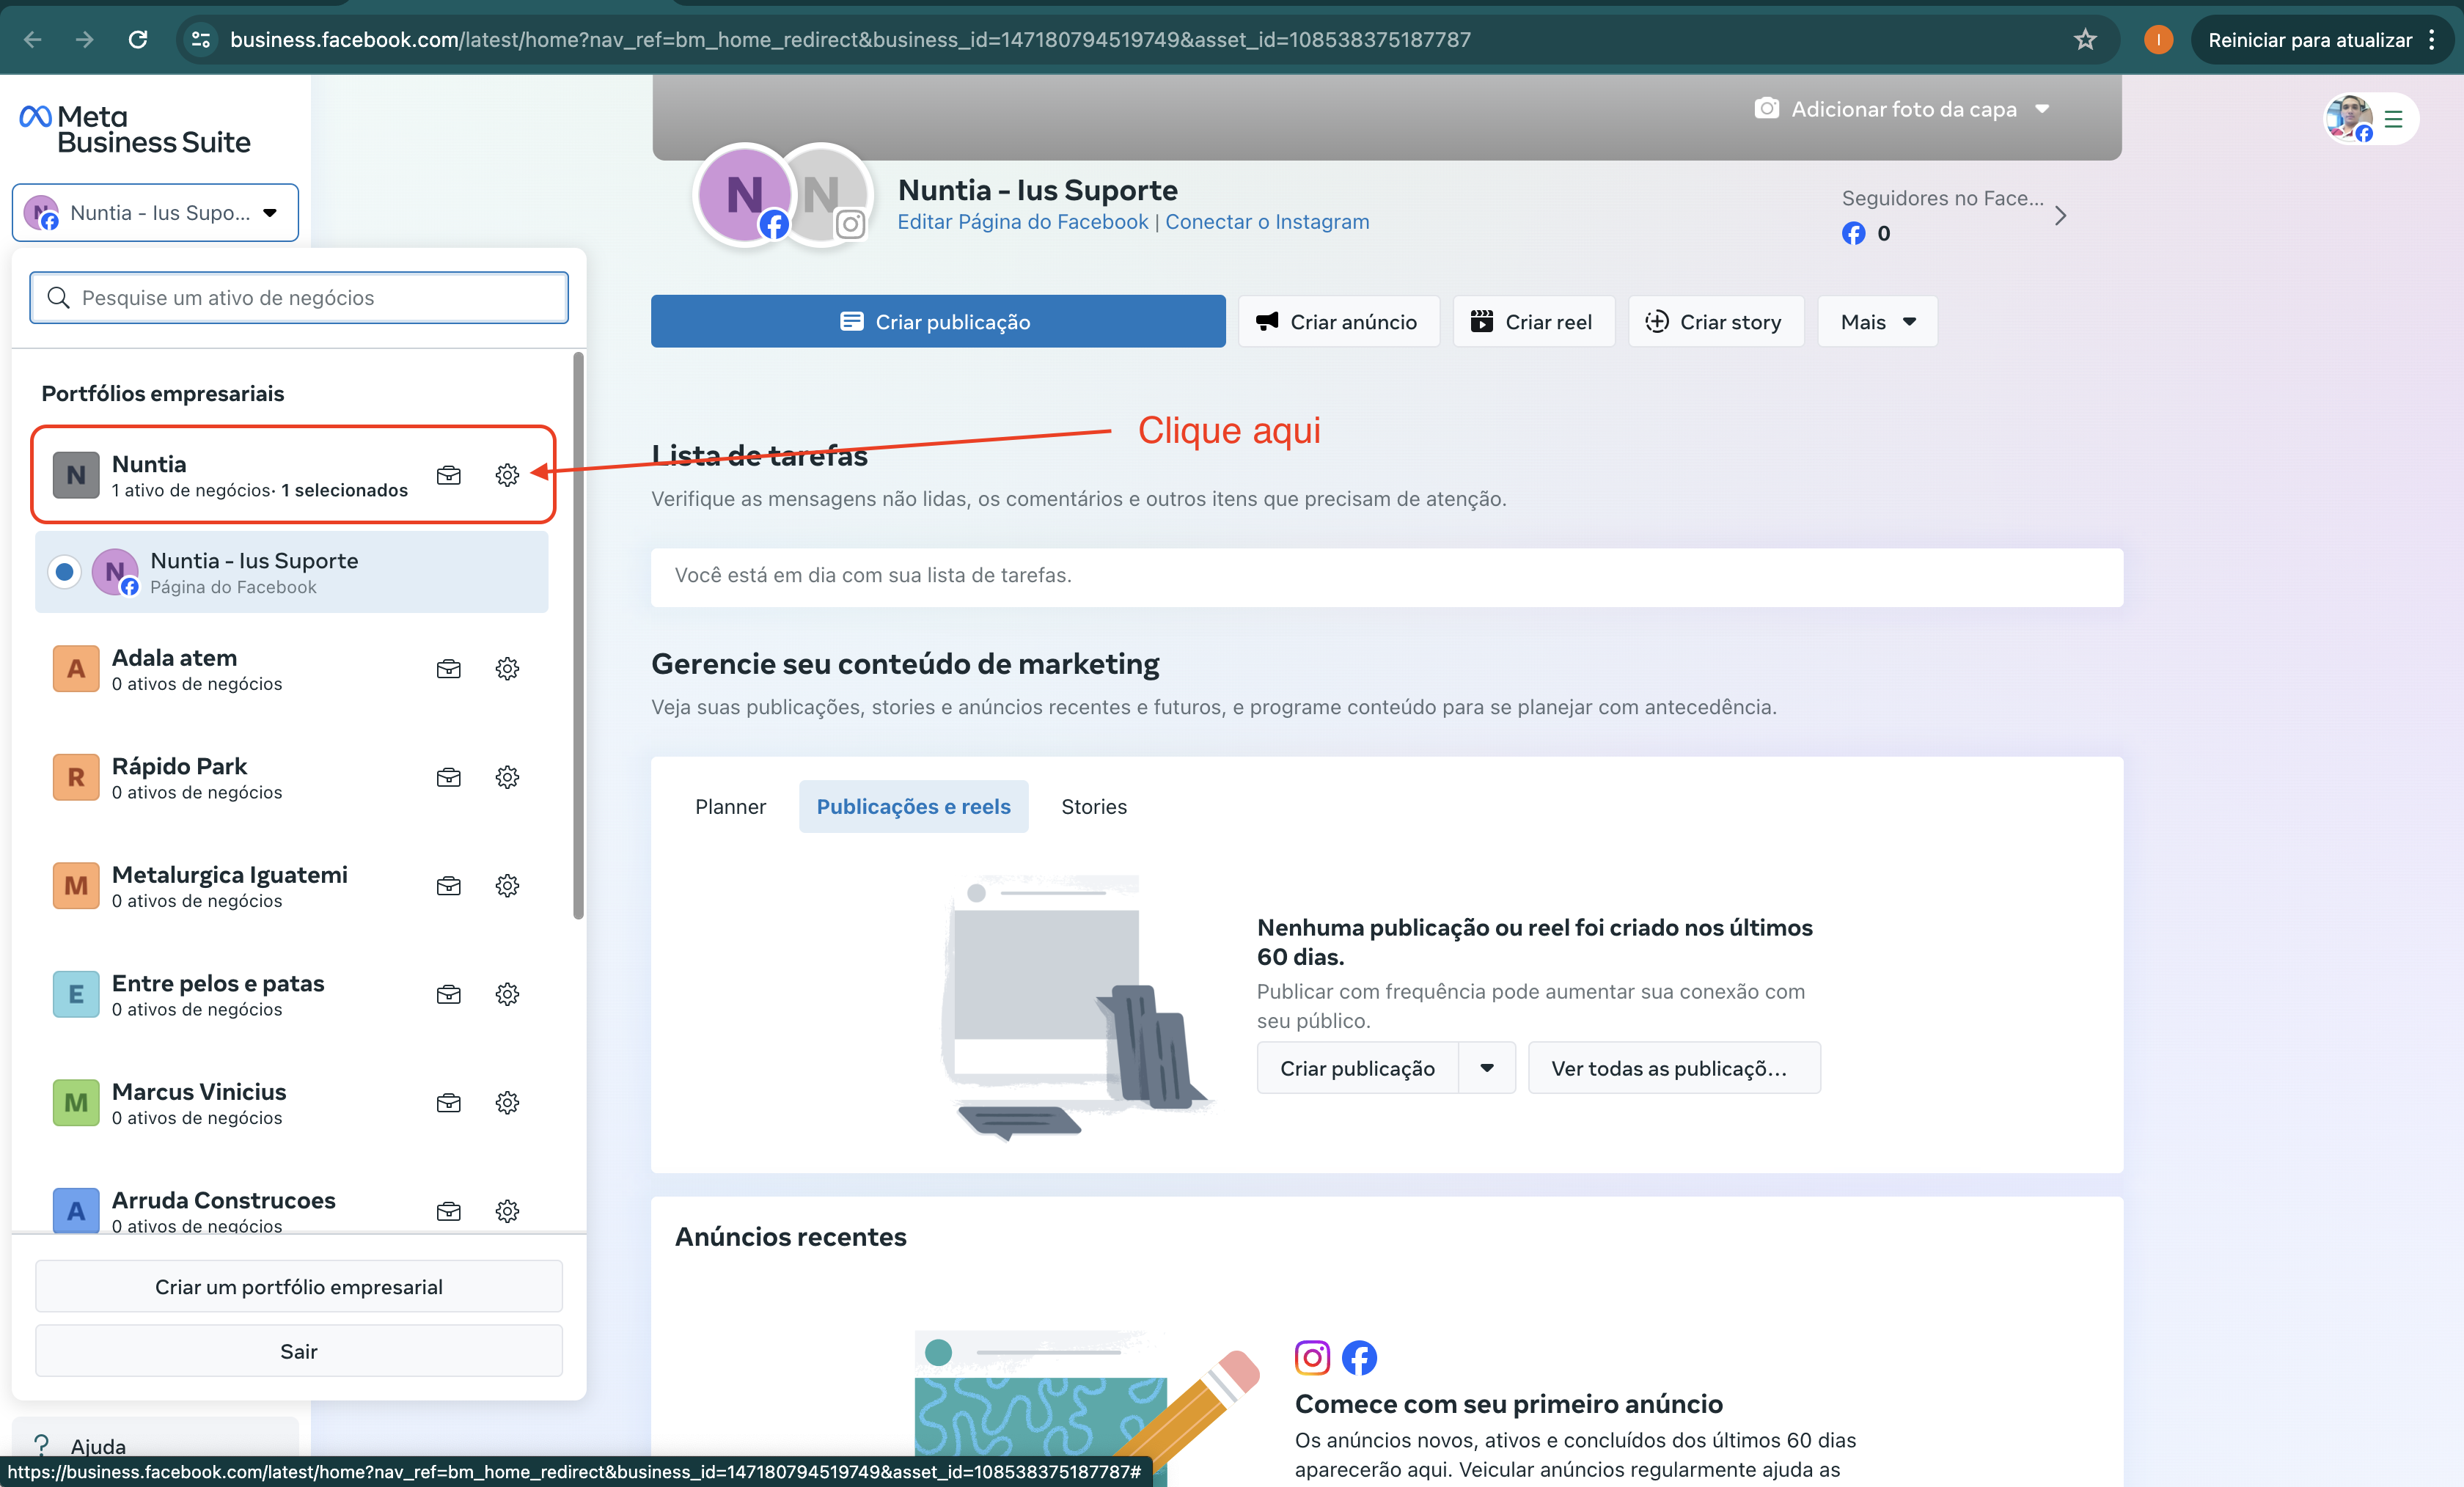Click briefcase icon beside Marcus Vinicius
Viewport: 2464px width, 1487px height.
449,1102
